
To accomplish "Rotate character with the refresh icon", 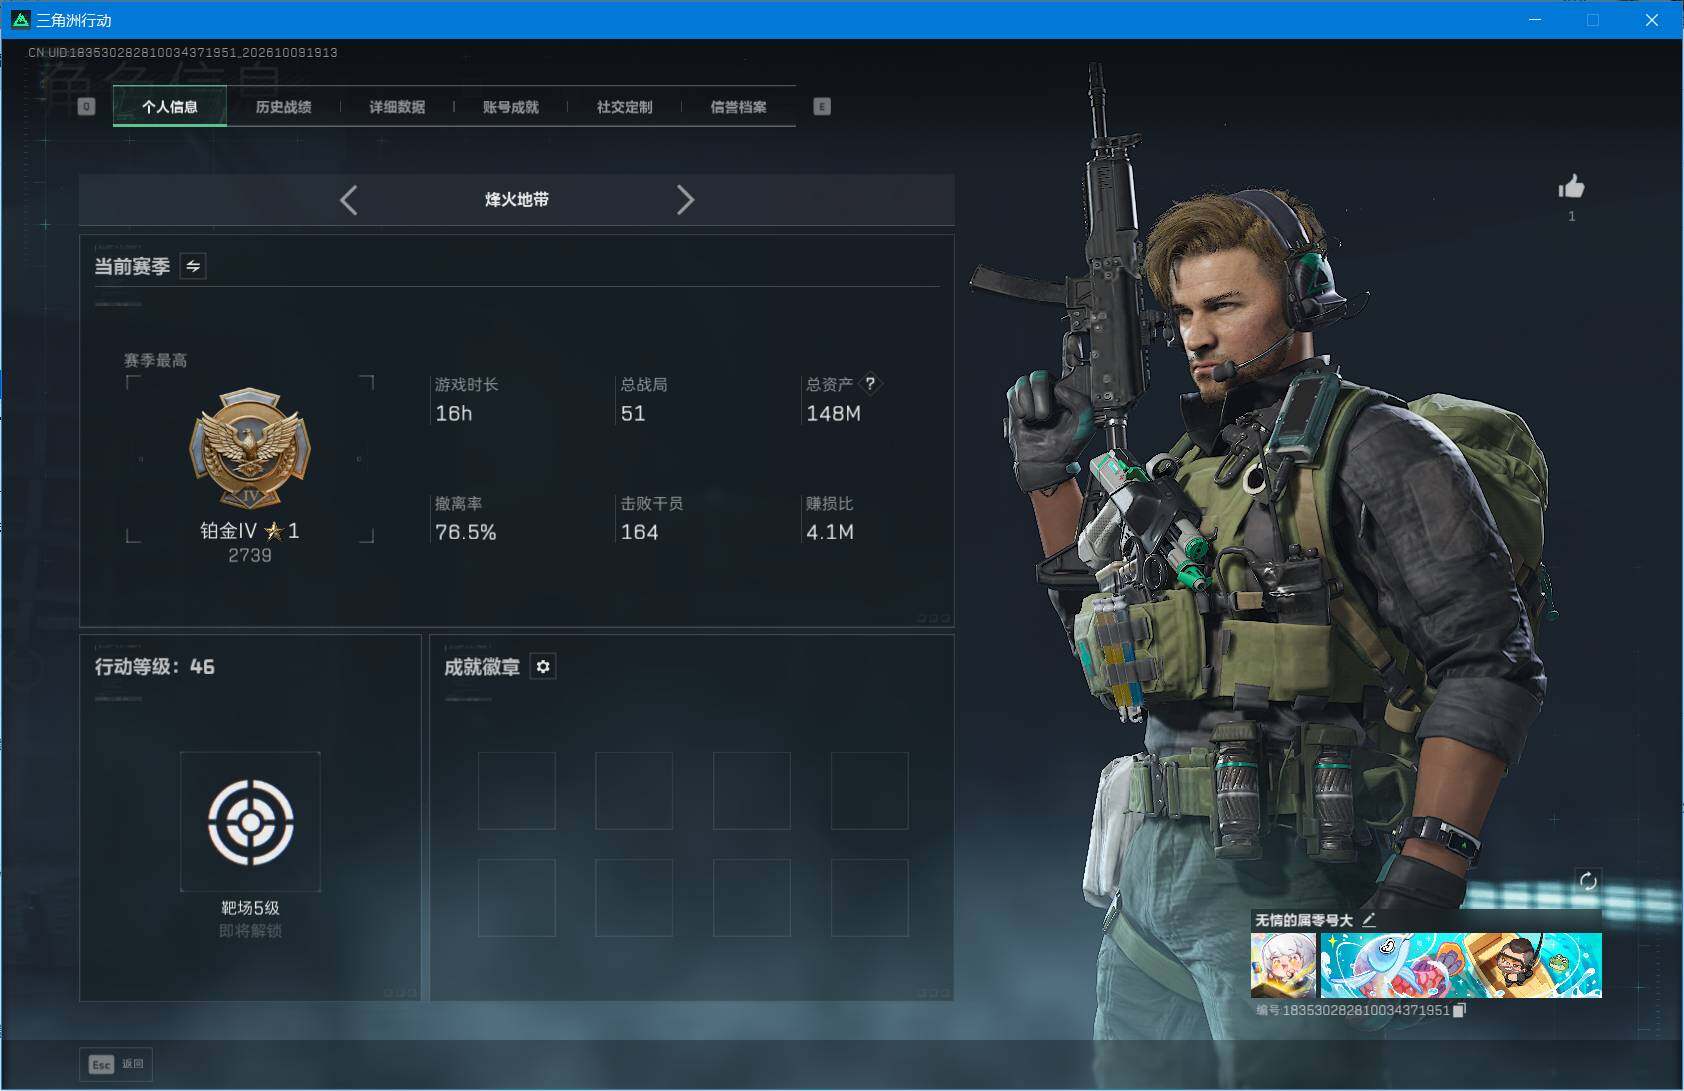I will [1587, 881].
